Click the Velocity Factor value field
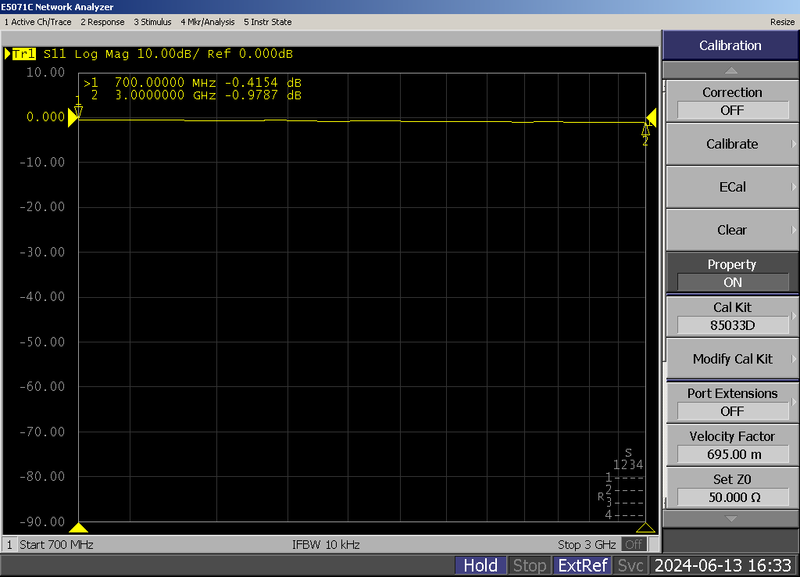 point(731,454)
